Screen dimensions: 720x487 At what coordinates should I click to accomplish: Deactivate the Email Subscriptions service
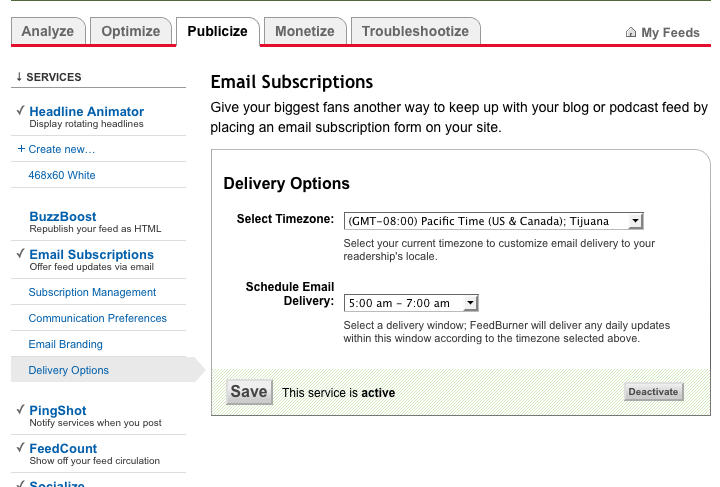pos(653,392)
